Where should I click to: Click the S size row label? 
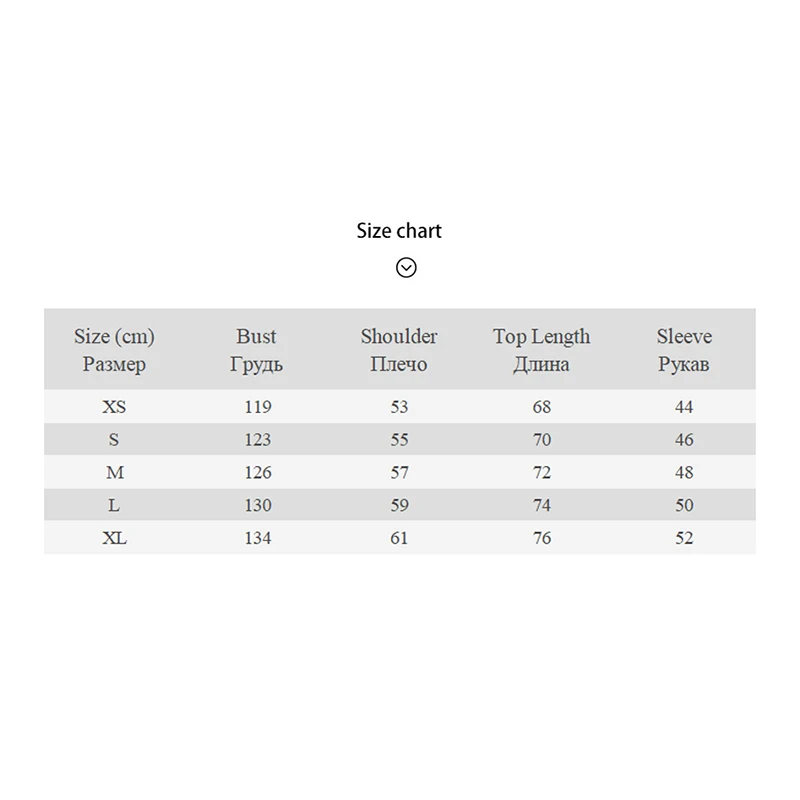[114, 440]
